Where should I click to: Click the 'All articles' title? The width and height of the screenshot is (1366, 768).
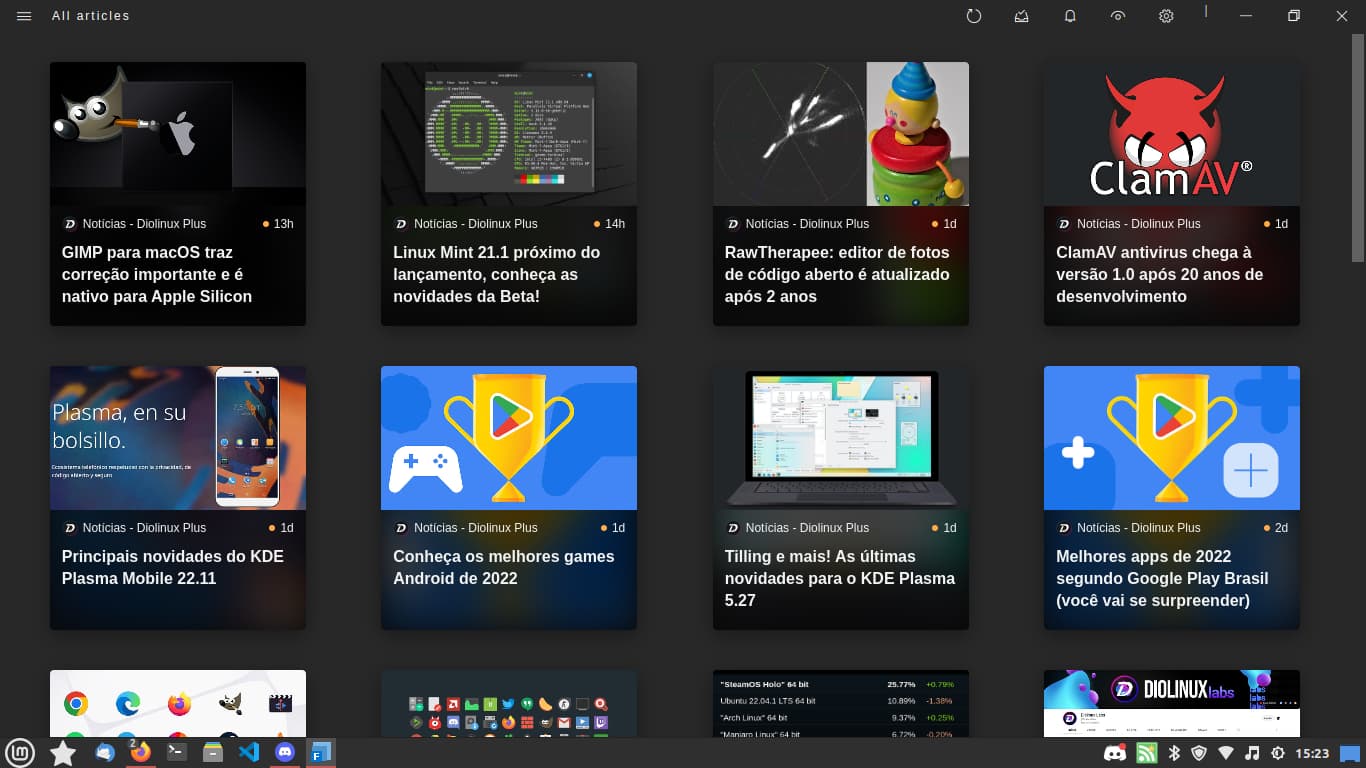pyautogui.click(x=91, y=16)
